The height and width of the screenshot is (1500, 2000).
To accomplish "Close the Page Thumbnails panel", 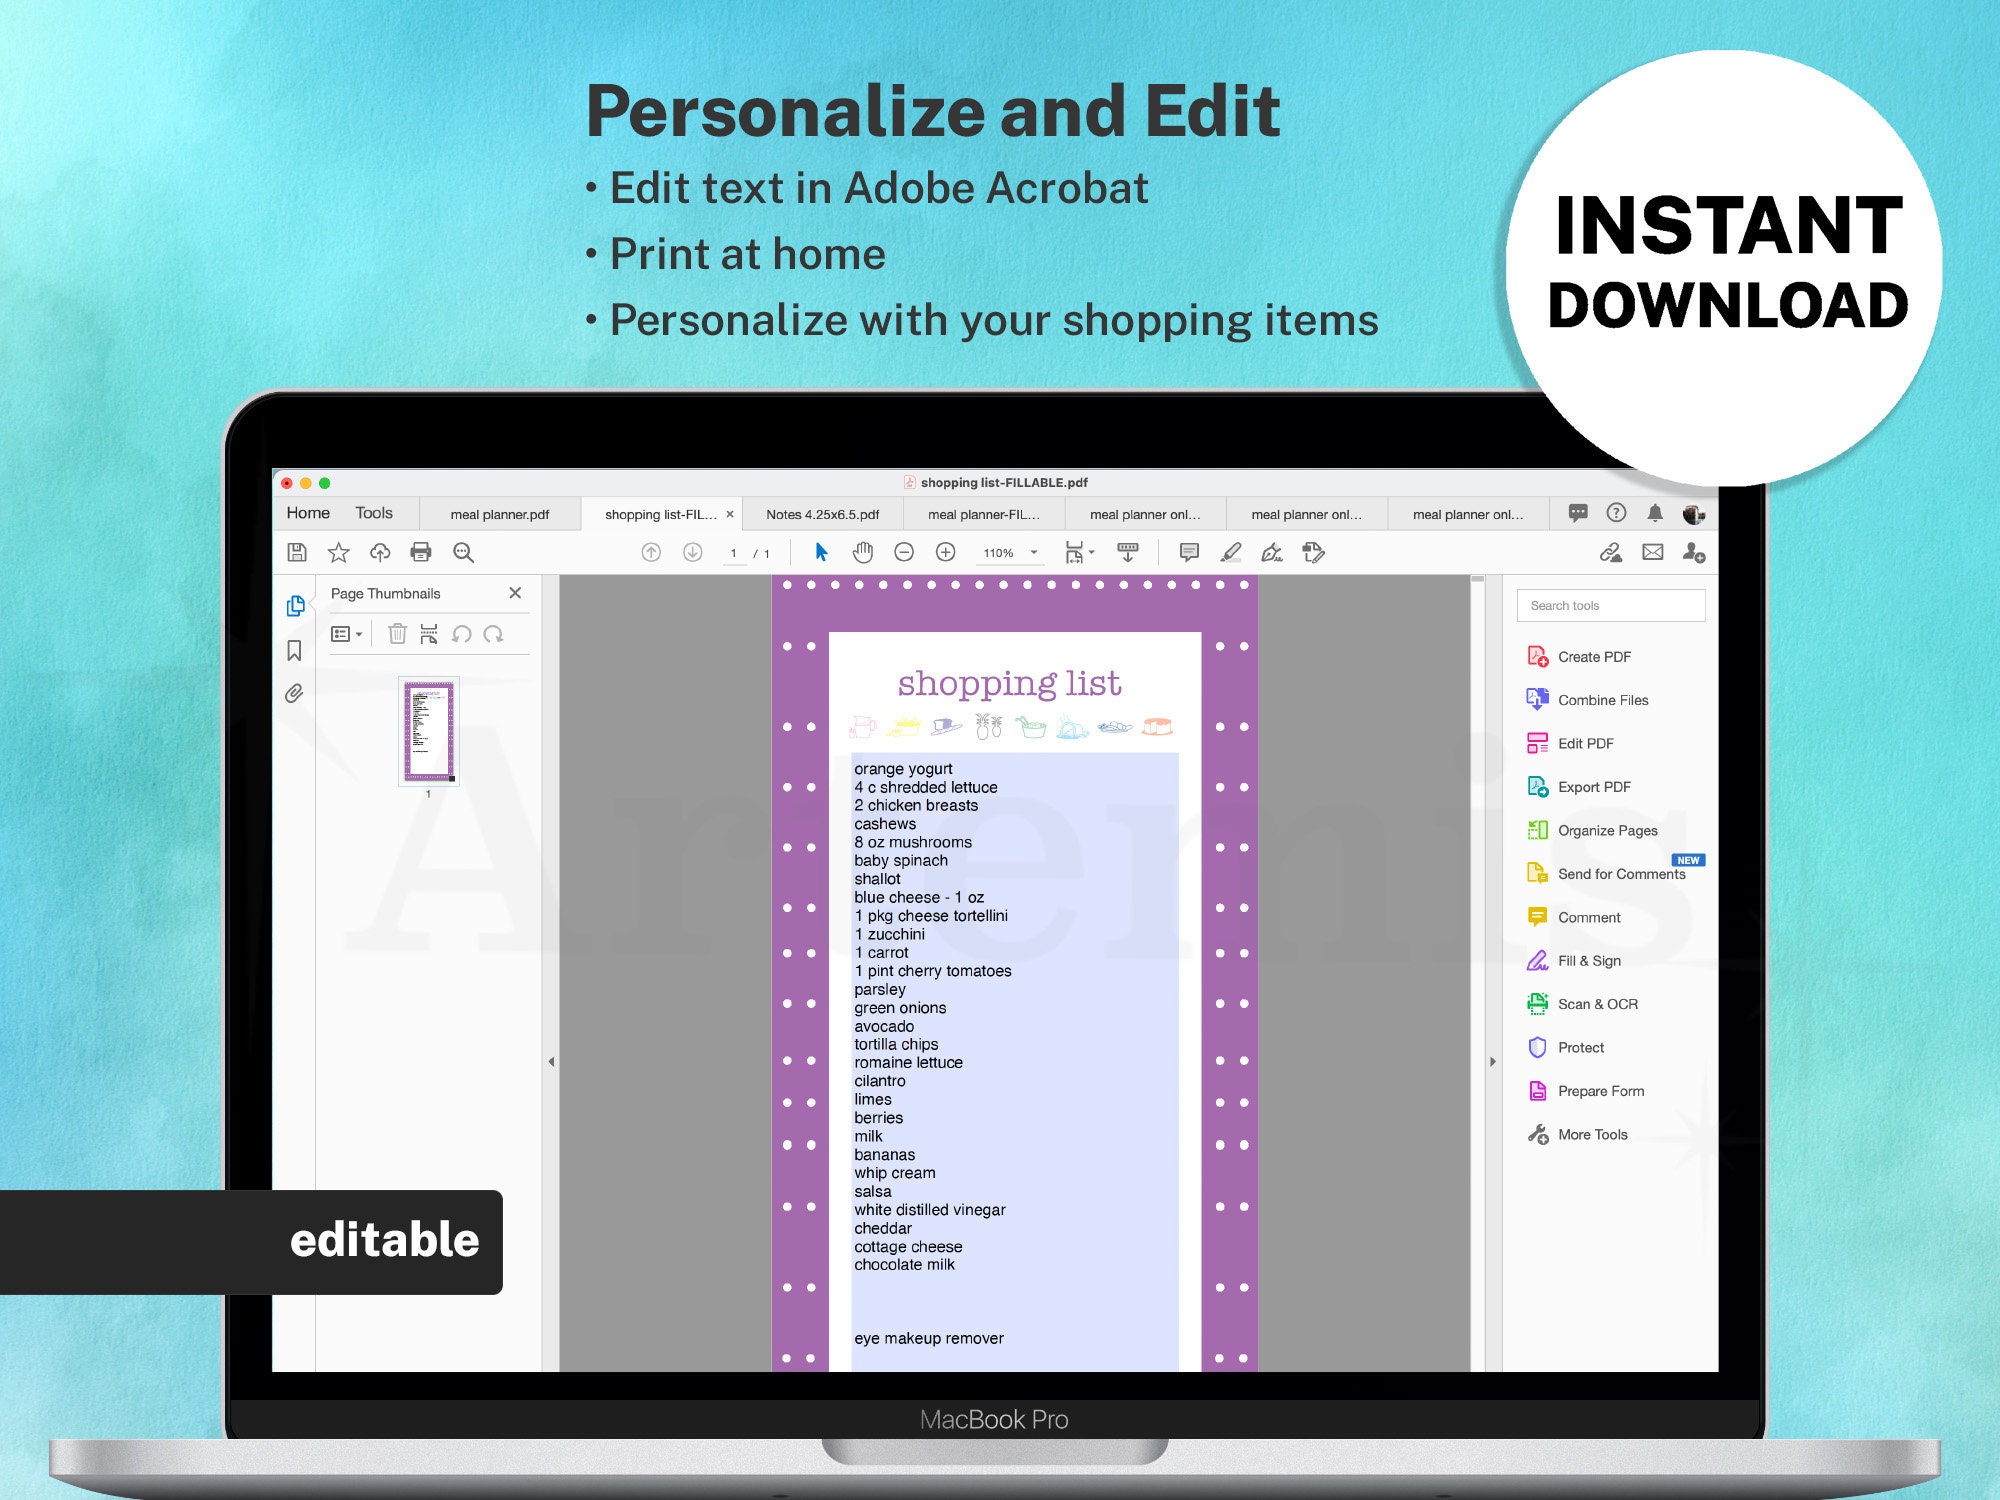I will point(515,593).
